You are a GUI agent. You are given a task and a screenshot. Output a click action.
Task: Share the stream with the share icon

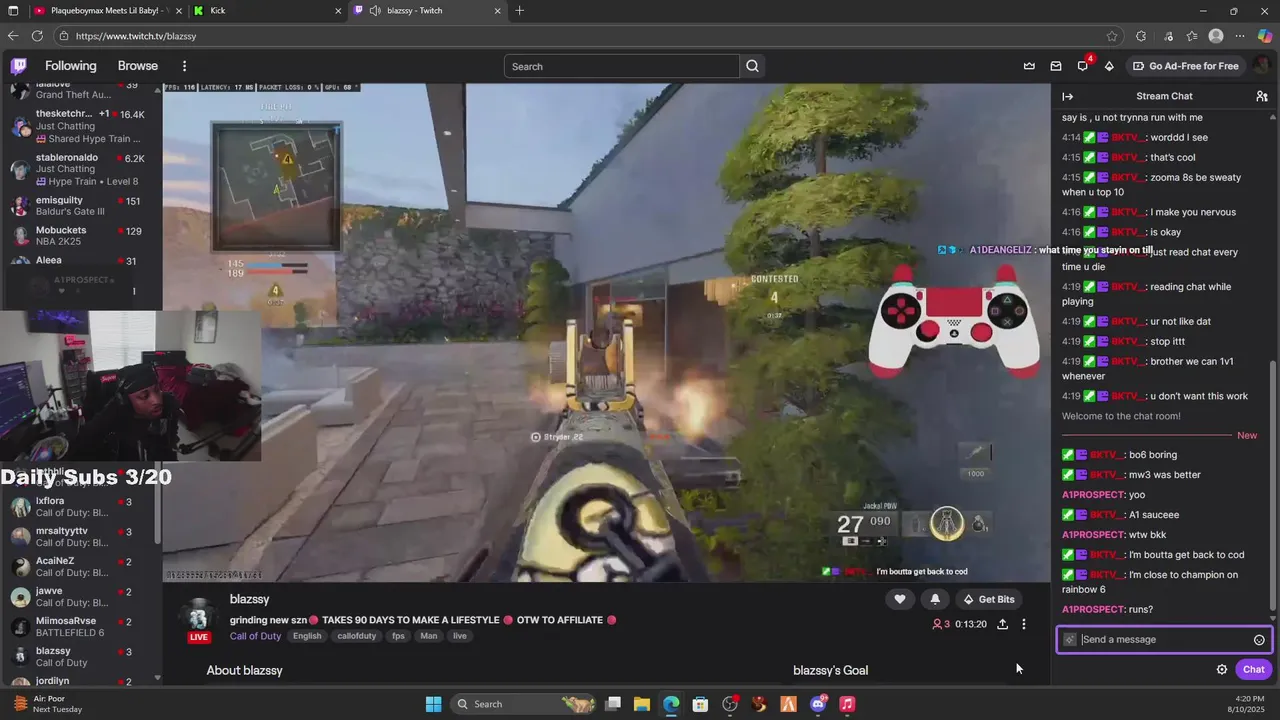[x=1002, y=624]
